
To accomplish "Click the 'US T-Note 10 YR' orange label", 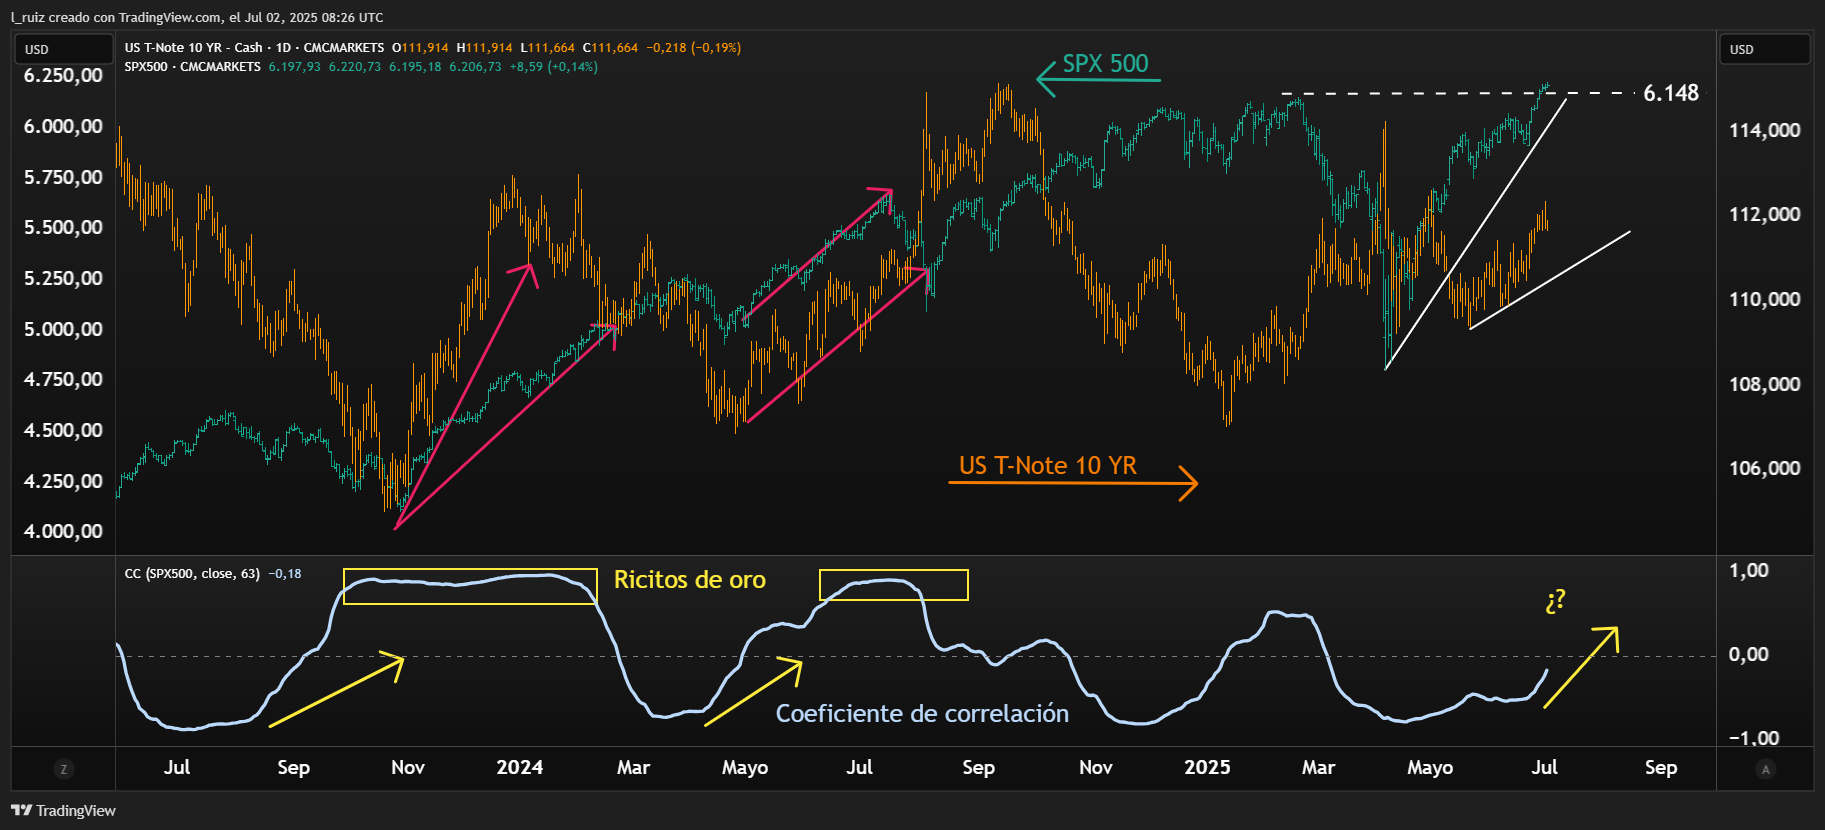I will [1048, 465].
